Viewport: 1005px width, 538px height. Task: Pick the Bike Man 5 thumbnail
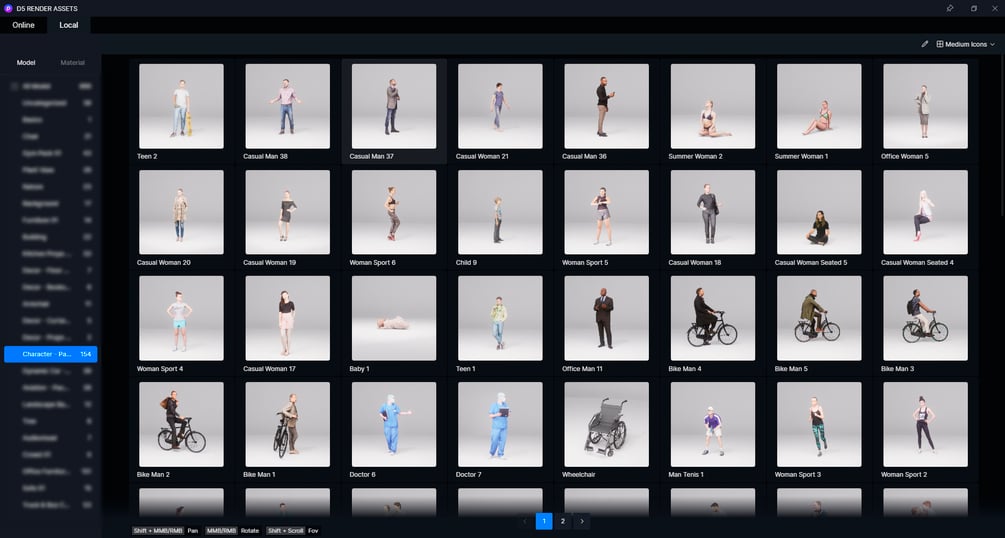pyautogui.click(x=819, y=319)
